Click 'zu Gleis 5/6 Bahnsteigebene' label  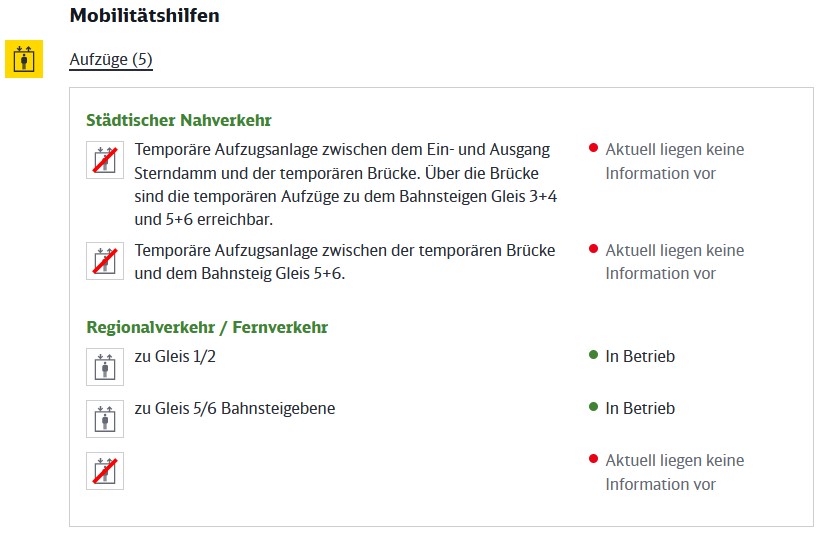[x=235, y=408]
